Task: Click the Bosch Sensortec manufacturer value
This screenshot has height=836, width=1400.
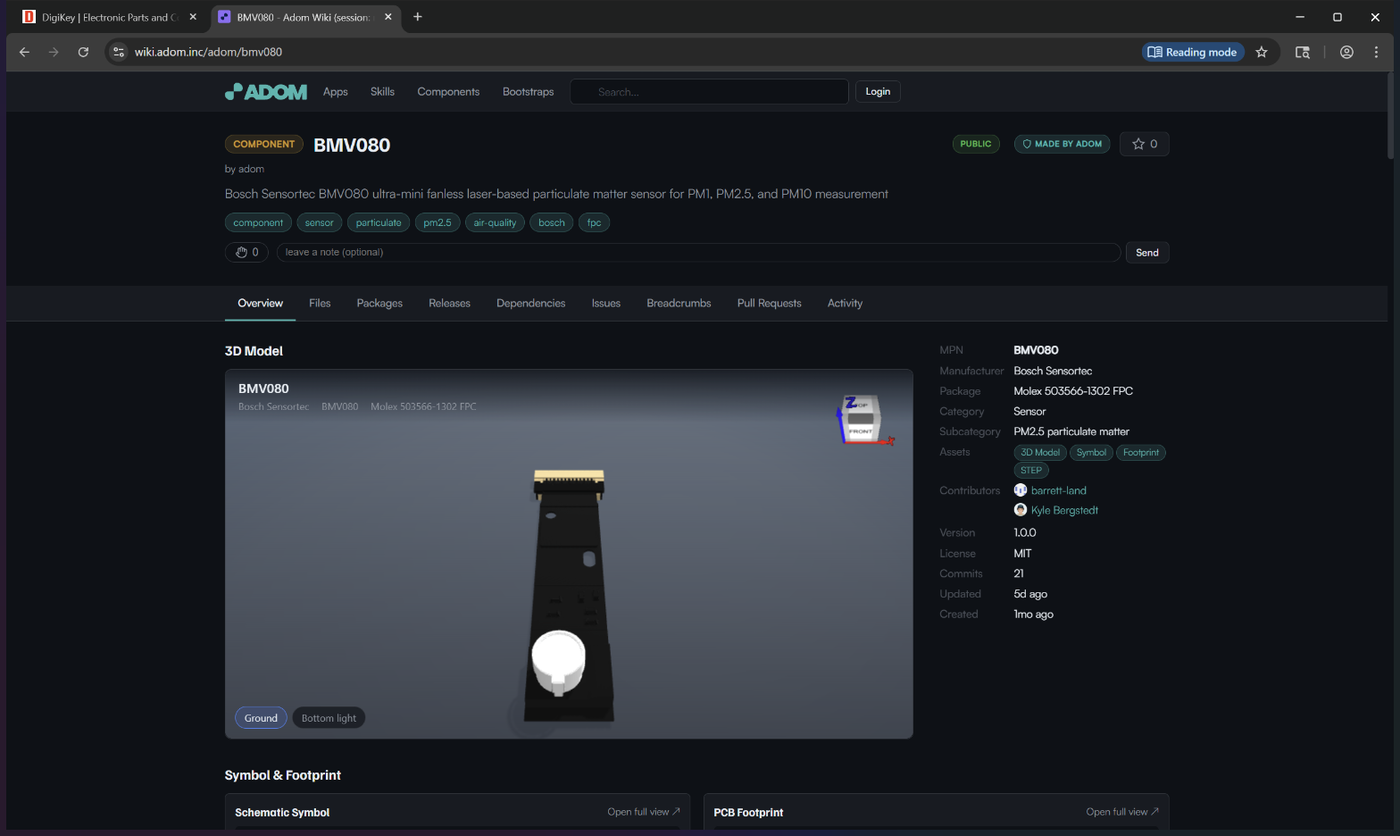Action: tap(1054, 371)
